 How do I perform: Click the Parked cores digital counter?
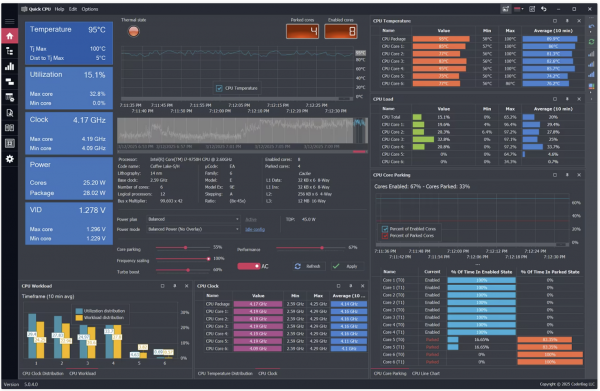(x=303, y=31)
